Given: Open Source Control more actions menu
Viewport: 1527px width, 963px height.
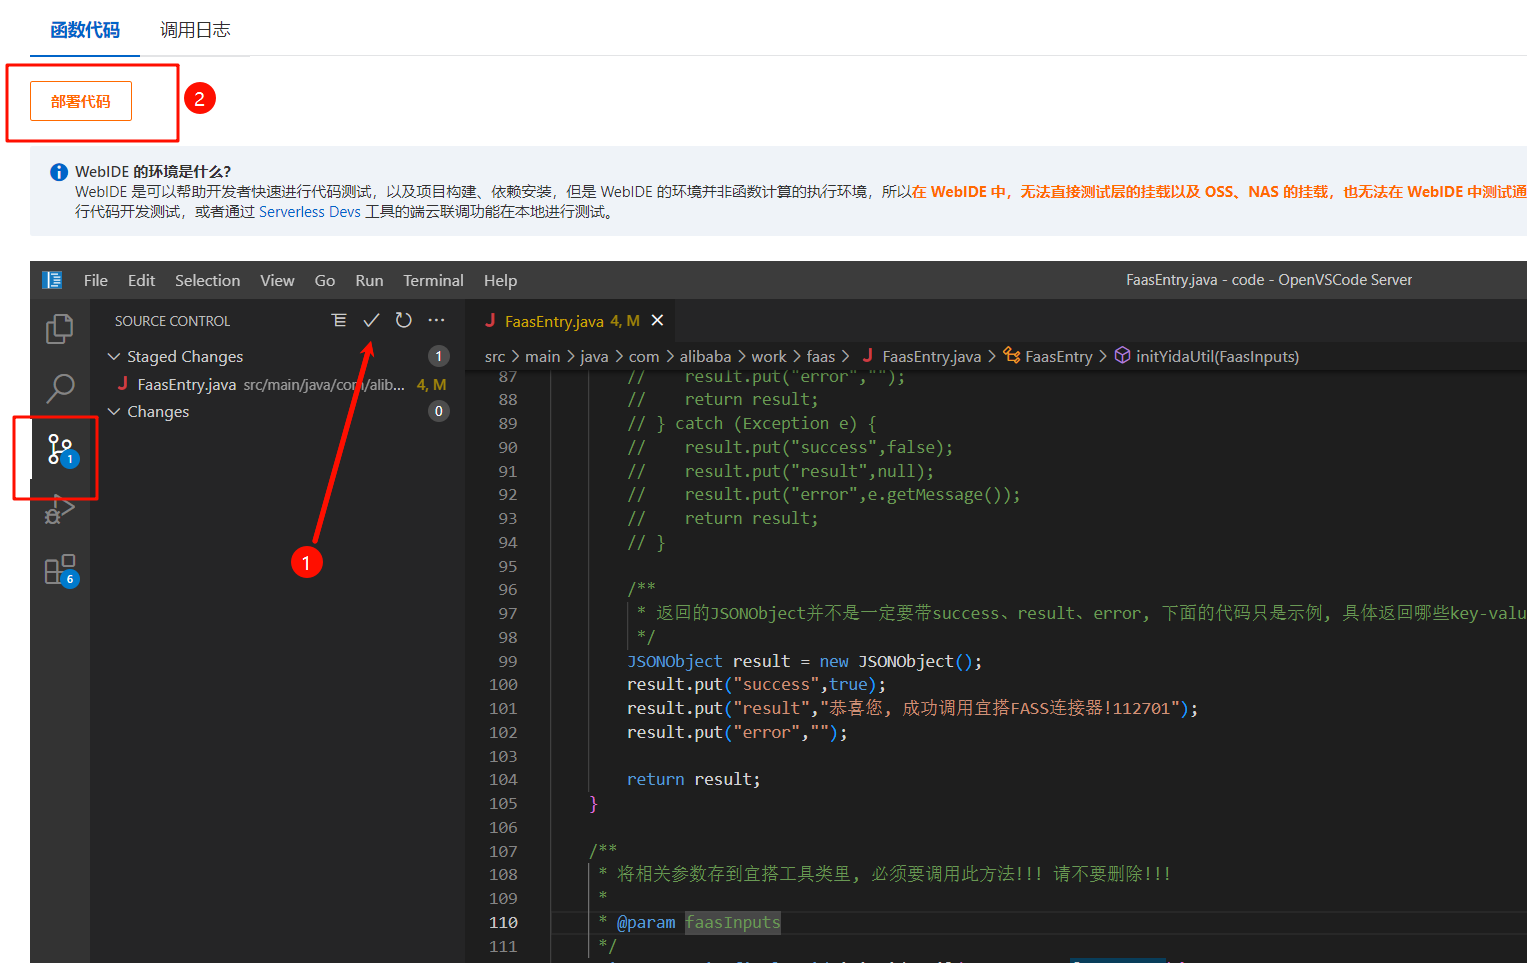Looking at the screenshot, I should pyautogui.click(x=436, y=320).
